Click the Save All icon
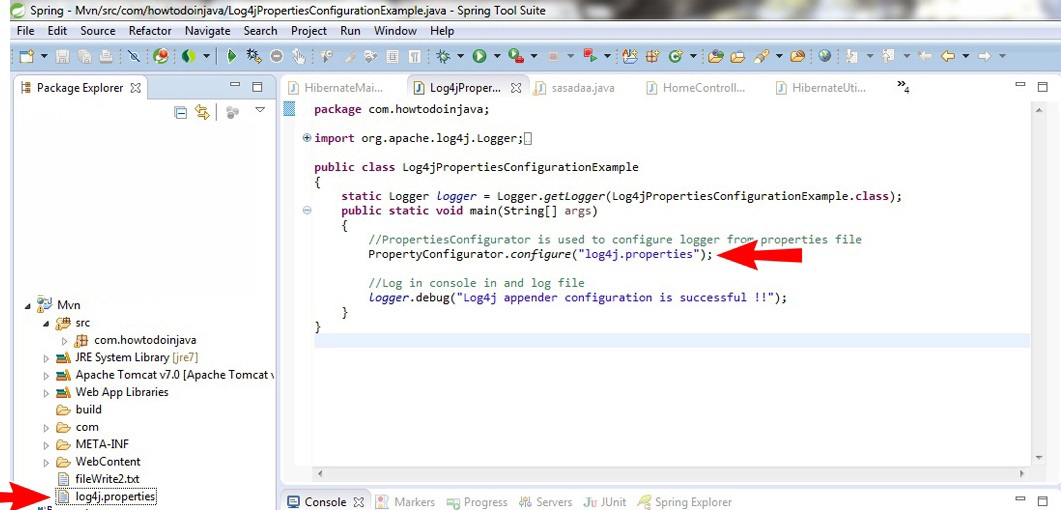 85,56
